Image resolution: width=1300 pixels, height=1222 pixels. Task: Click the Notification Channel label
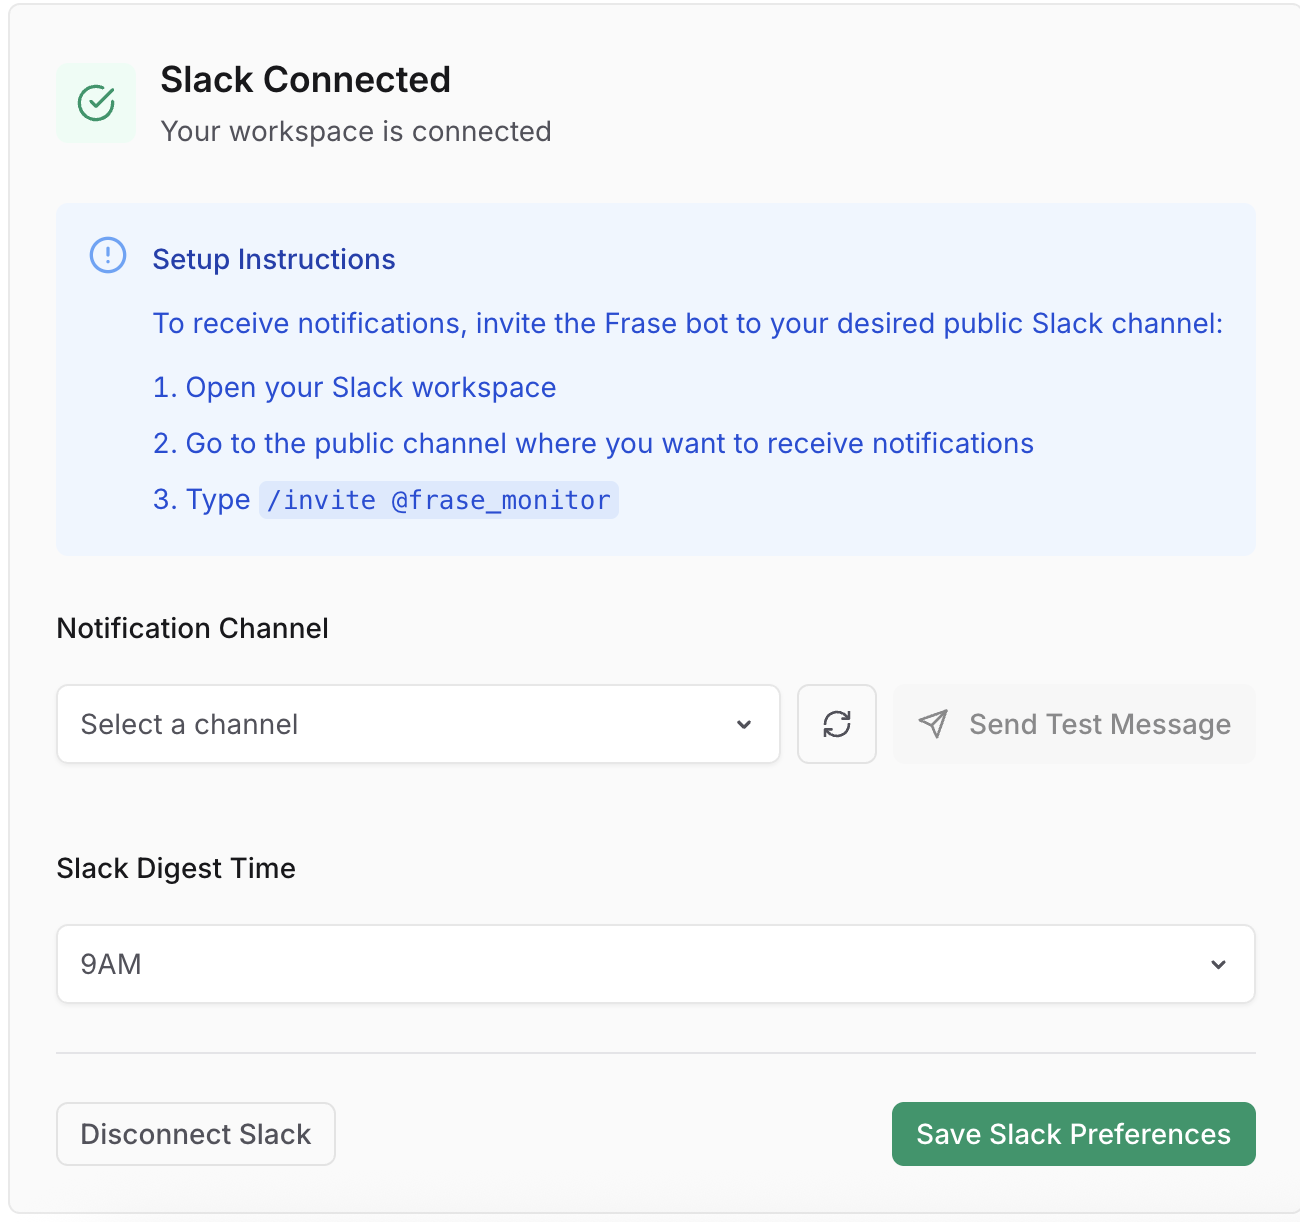[193, 628]
